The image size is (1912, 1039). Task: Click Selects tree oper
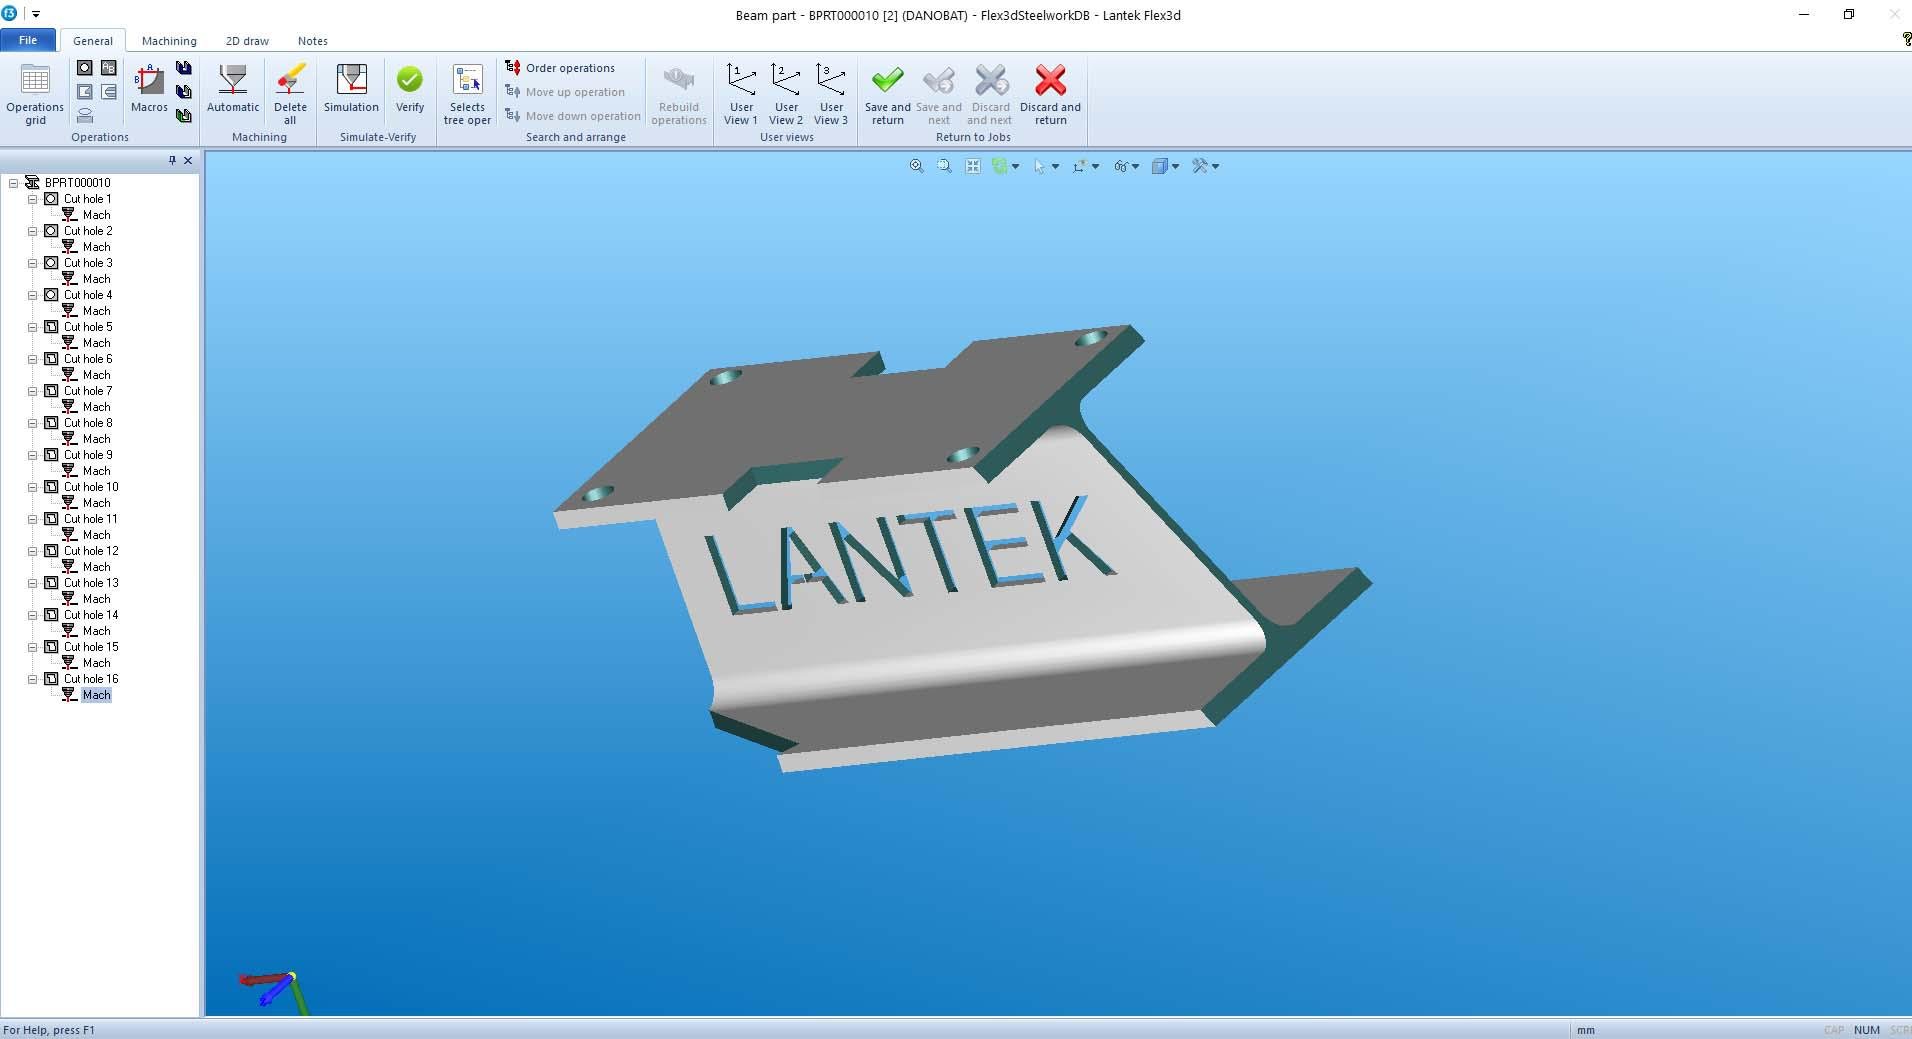pyautogui.click(x=467, y=95)
